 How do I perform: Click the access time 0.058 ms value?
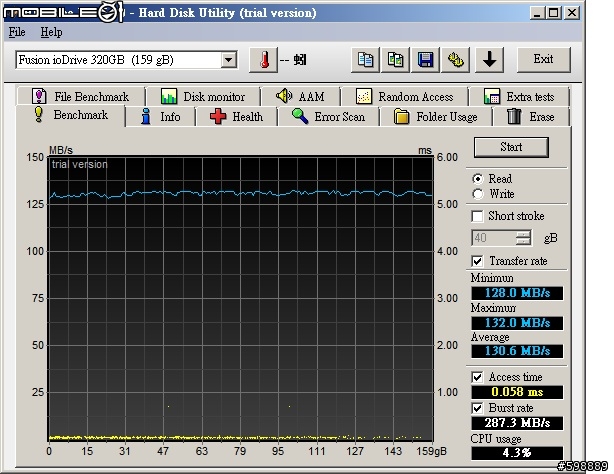pyautogui.click(x=517, y=392)
